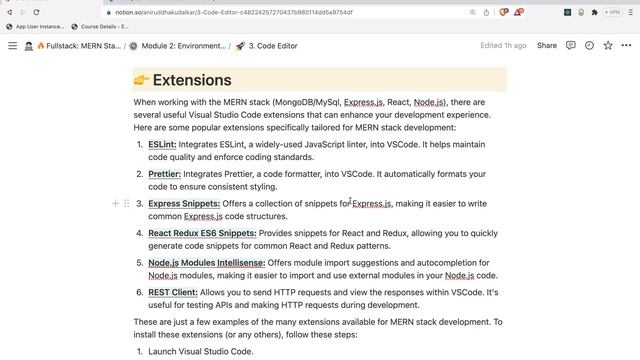Open the extensions puzzle-piece menu
This screenshot has height=360, width=640.
coord(595,12)
